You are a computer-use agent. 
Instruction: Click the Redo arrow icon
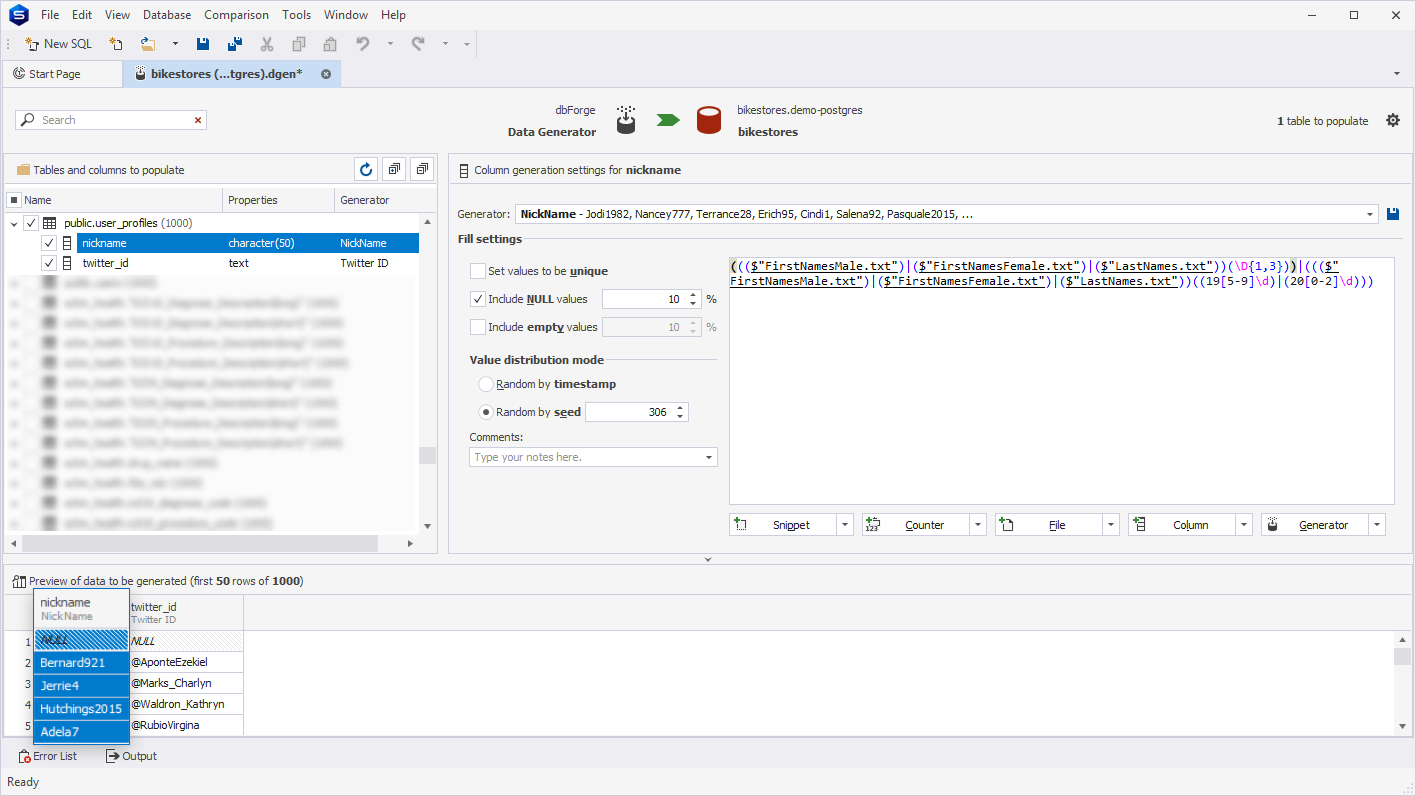click(x=418, y=44)
